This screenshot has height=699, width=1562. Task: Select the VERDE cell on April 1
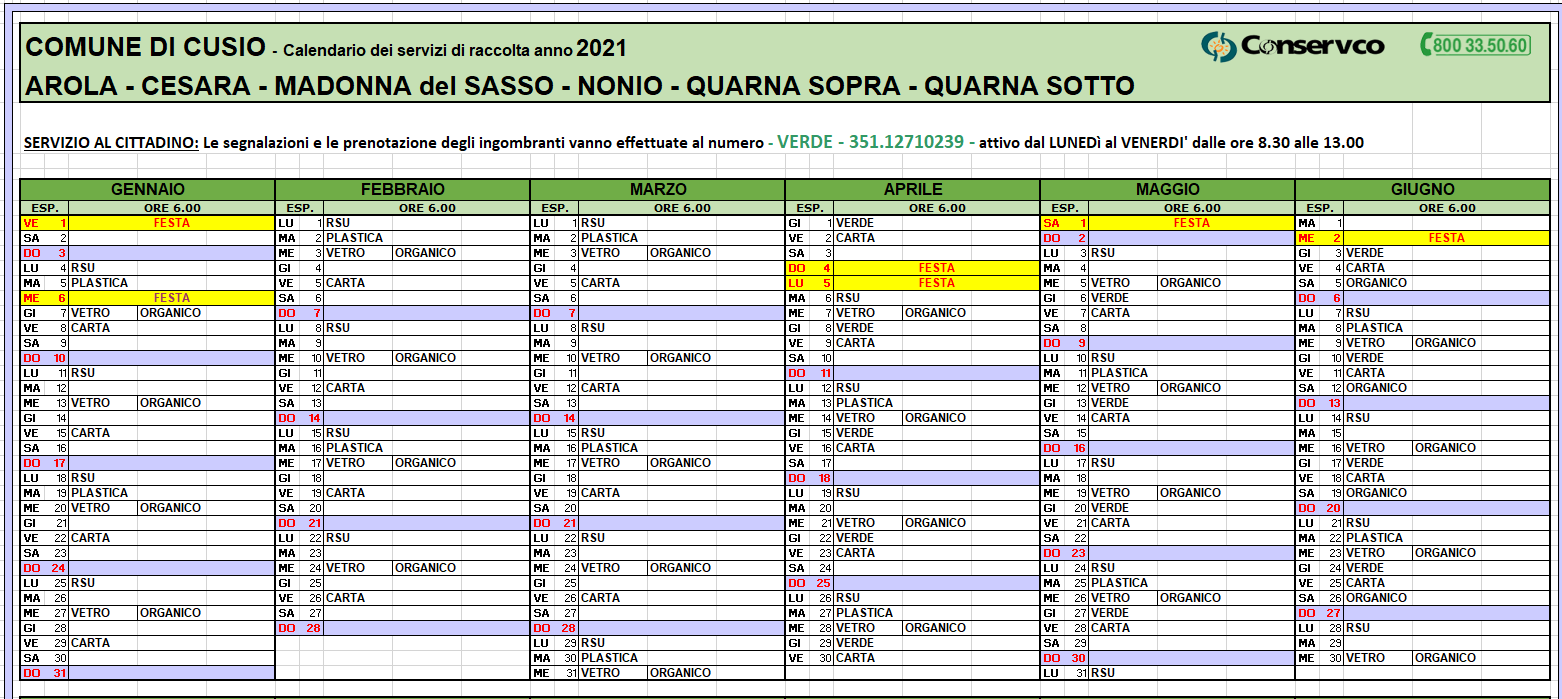[855, 223]
